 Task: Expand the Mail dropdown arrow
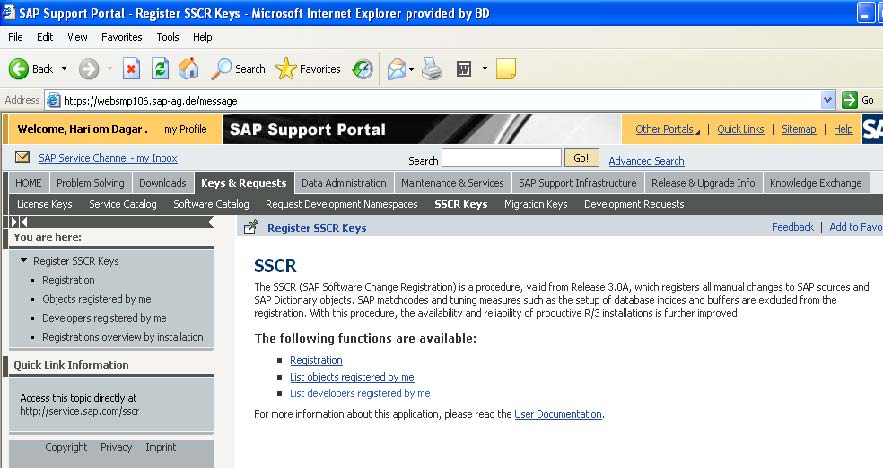click(412, 69)
